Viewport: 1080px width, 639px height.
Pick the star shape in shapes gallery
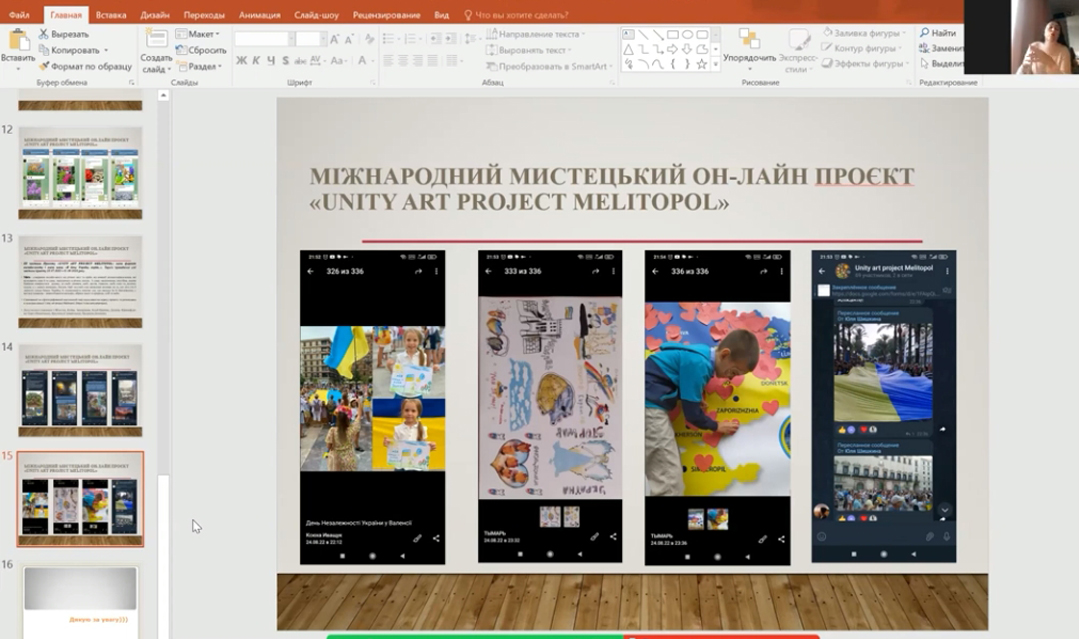click(x=702, y=64)
